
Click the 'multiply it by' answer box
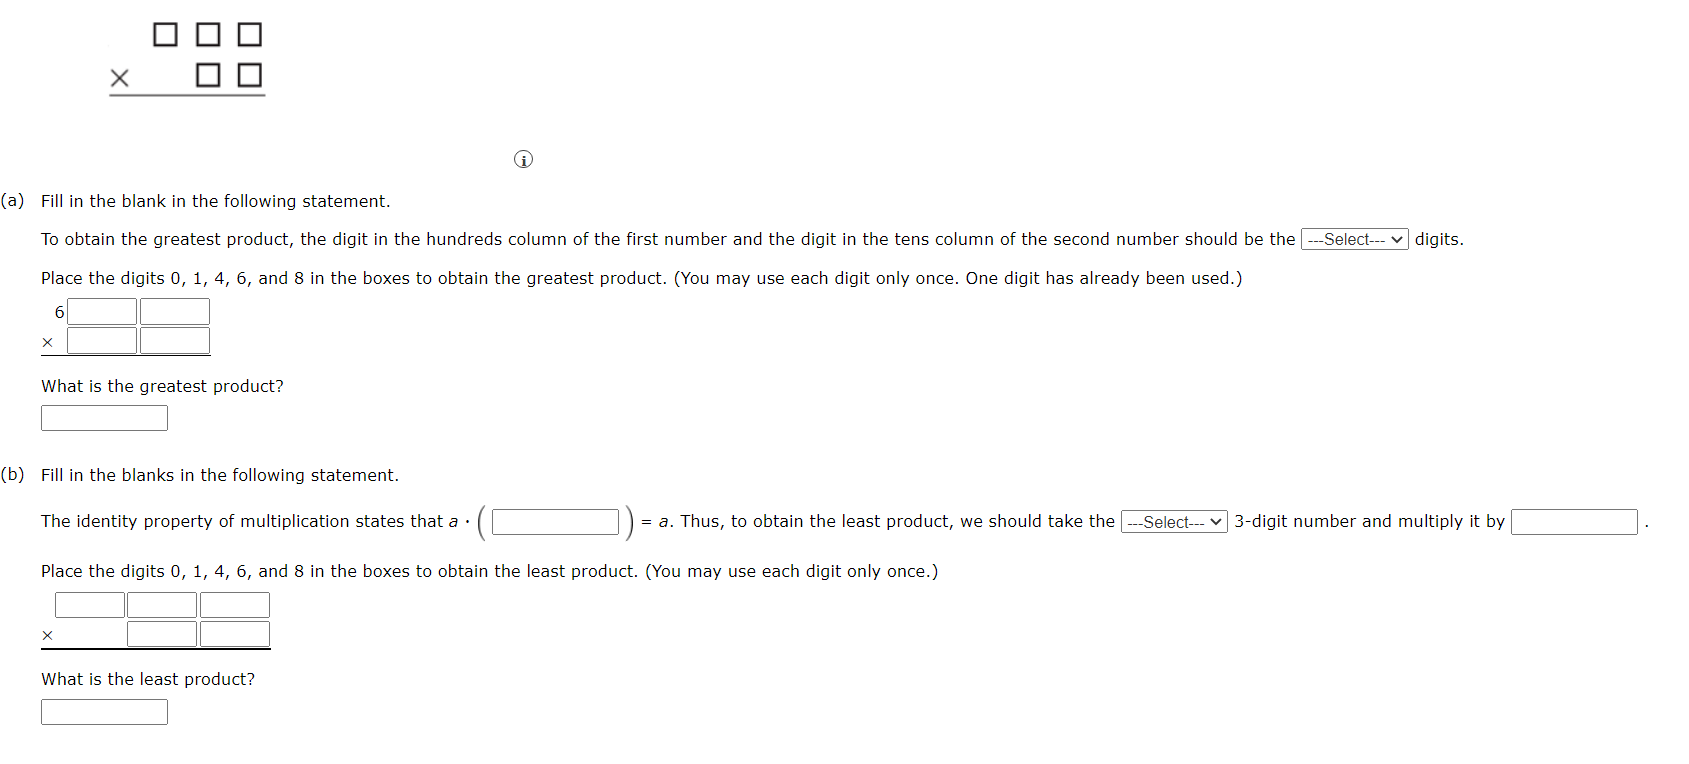(x=1574, y=521)
